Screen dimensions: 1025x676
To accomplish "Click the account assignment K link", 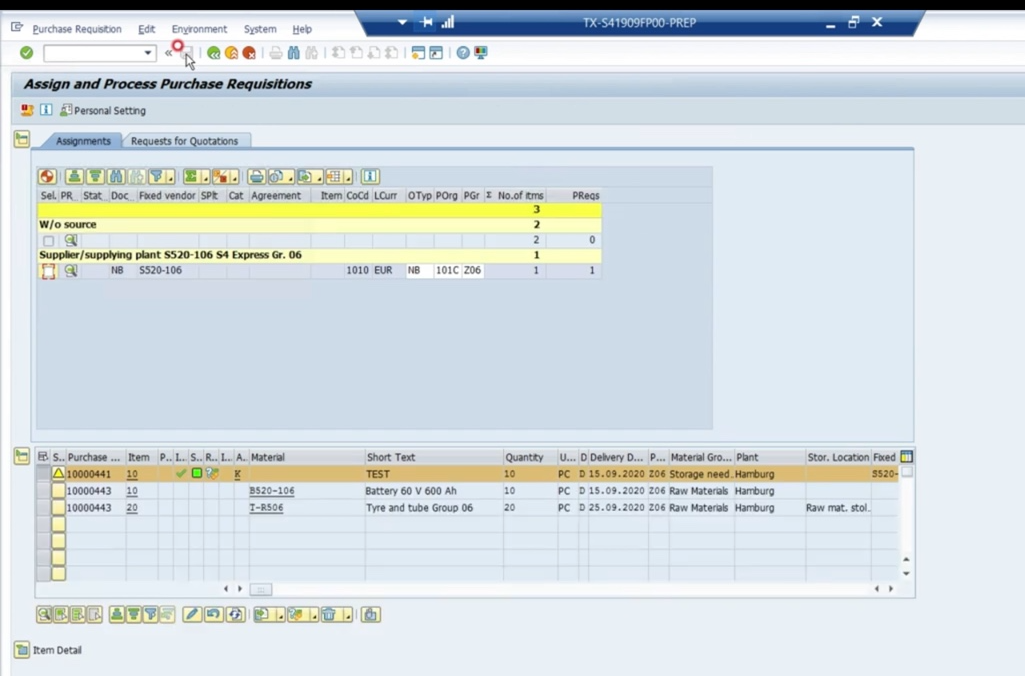I will (237, 473).
